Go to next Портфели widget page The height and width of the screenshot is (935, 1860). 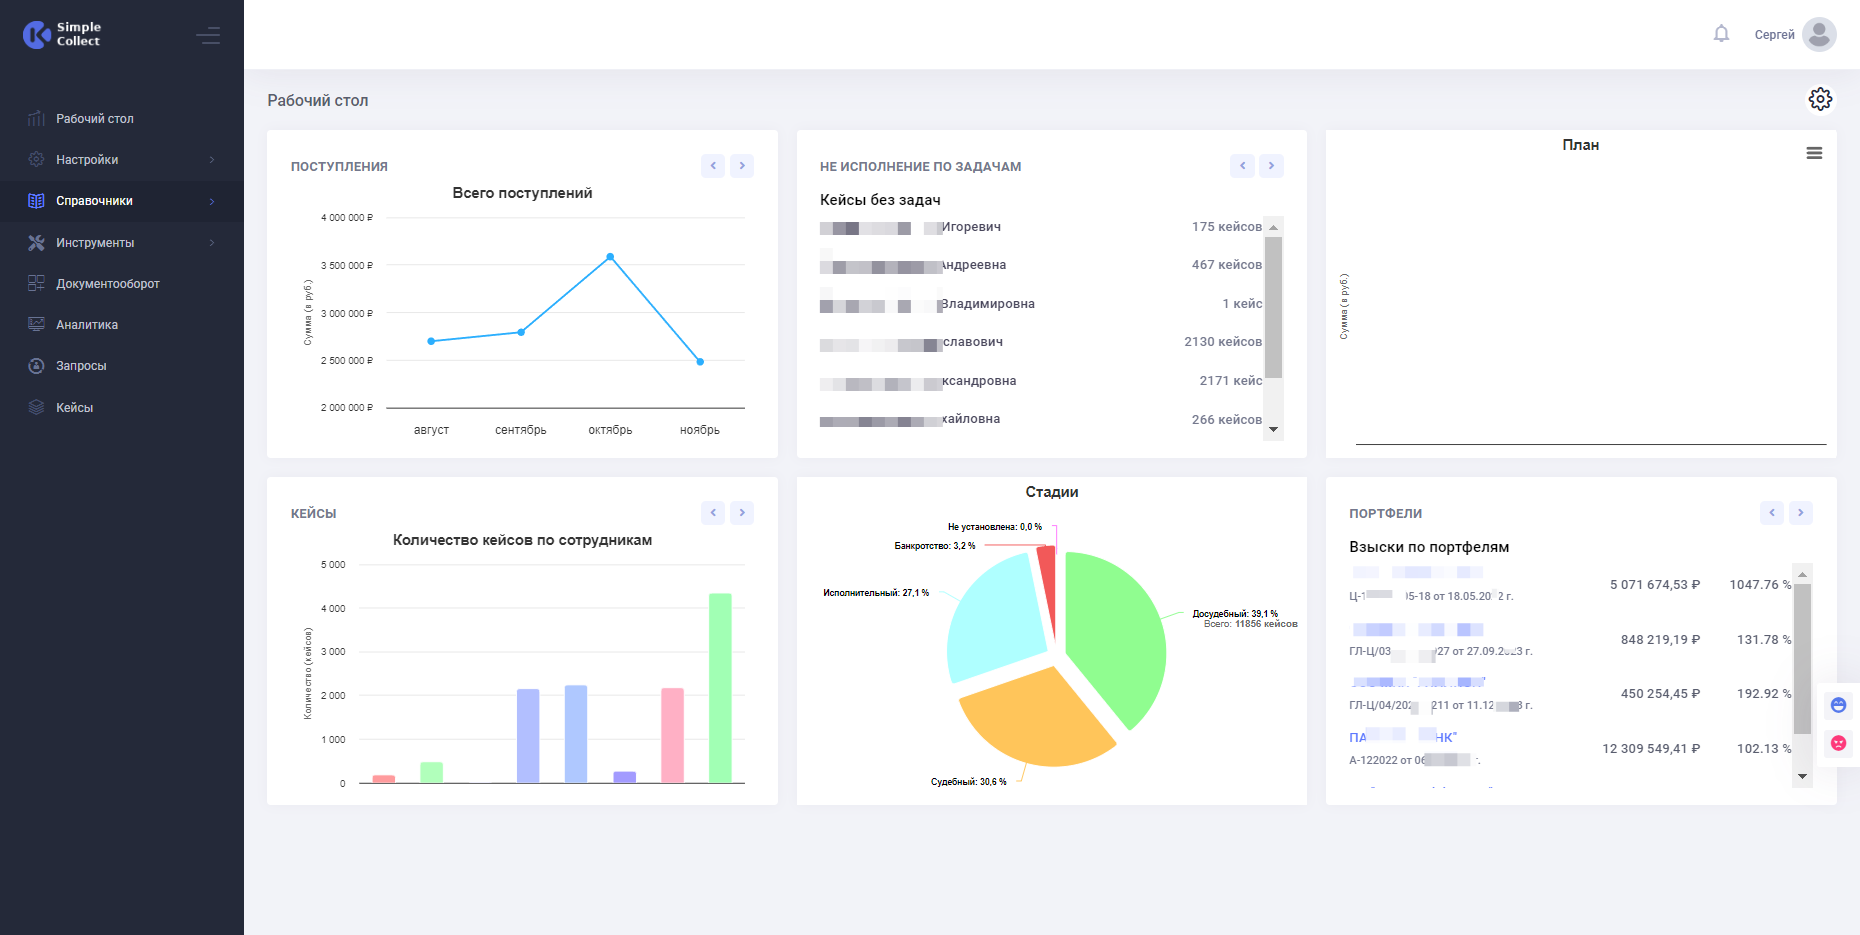1801,513
